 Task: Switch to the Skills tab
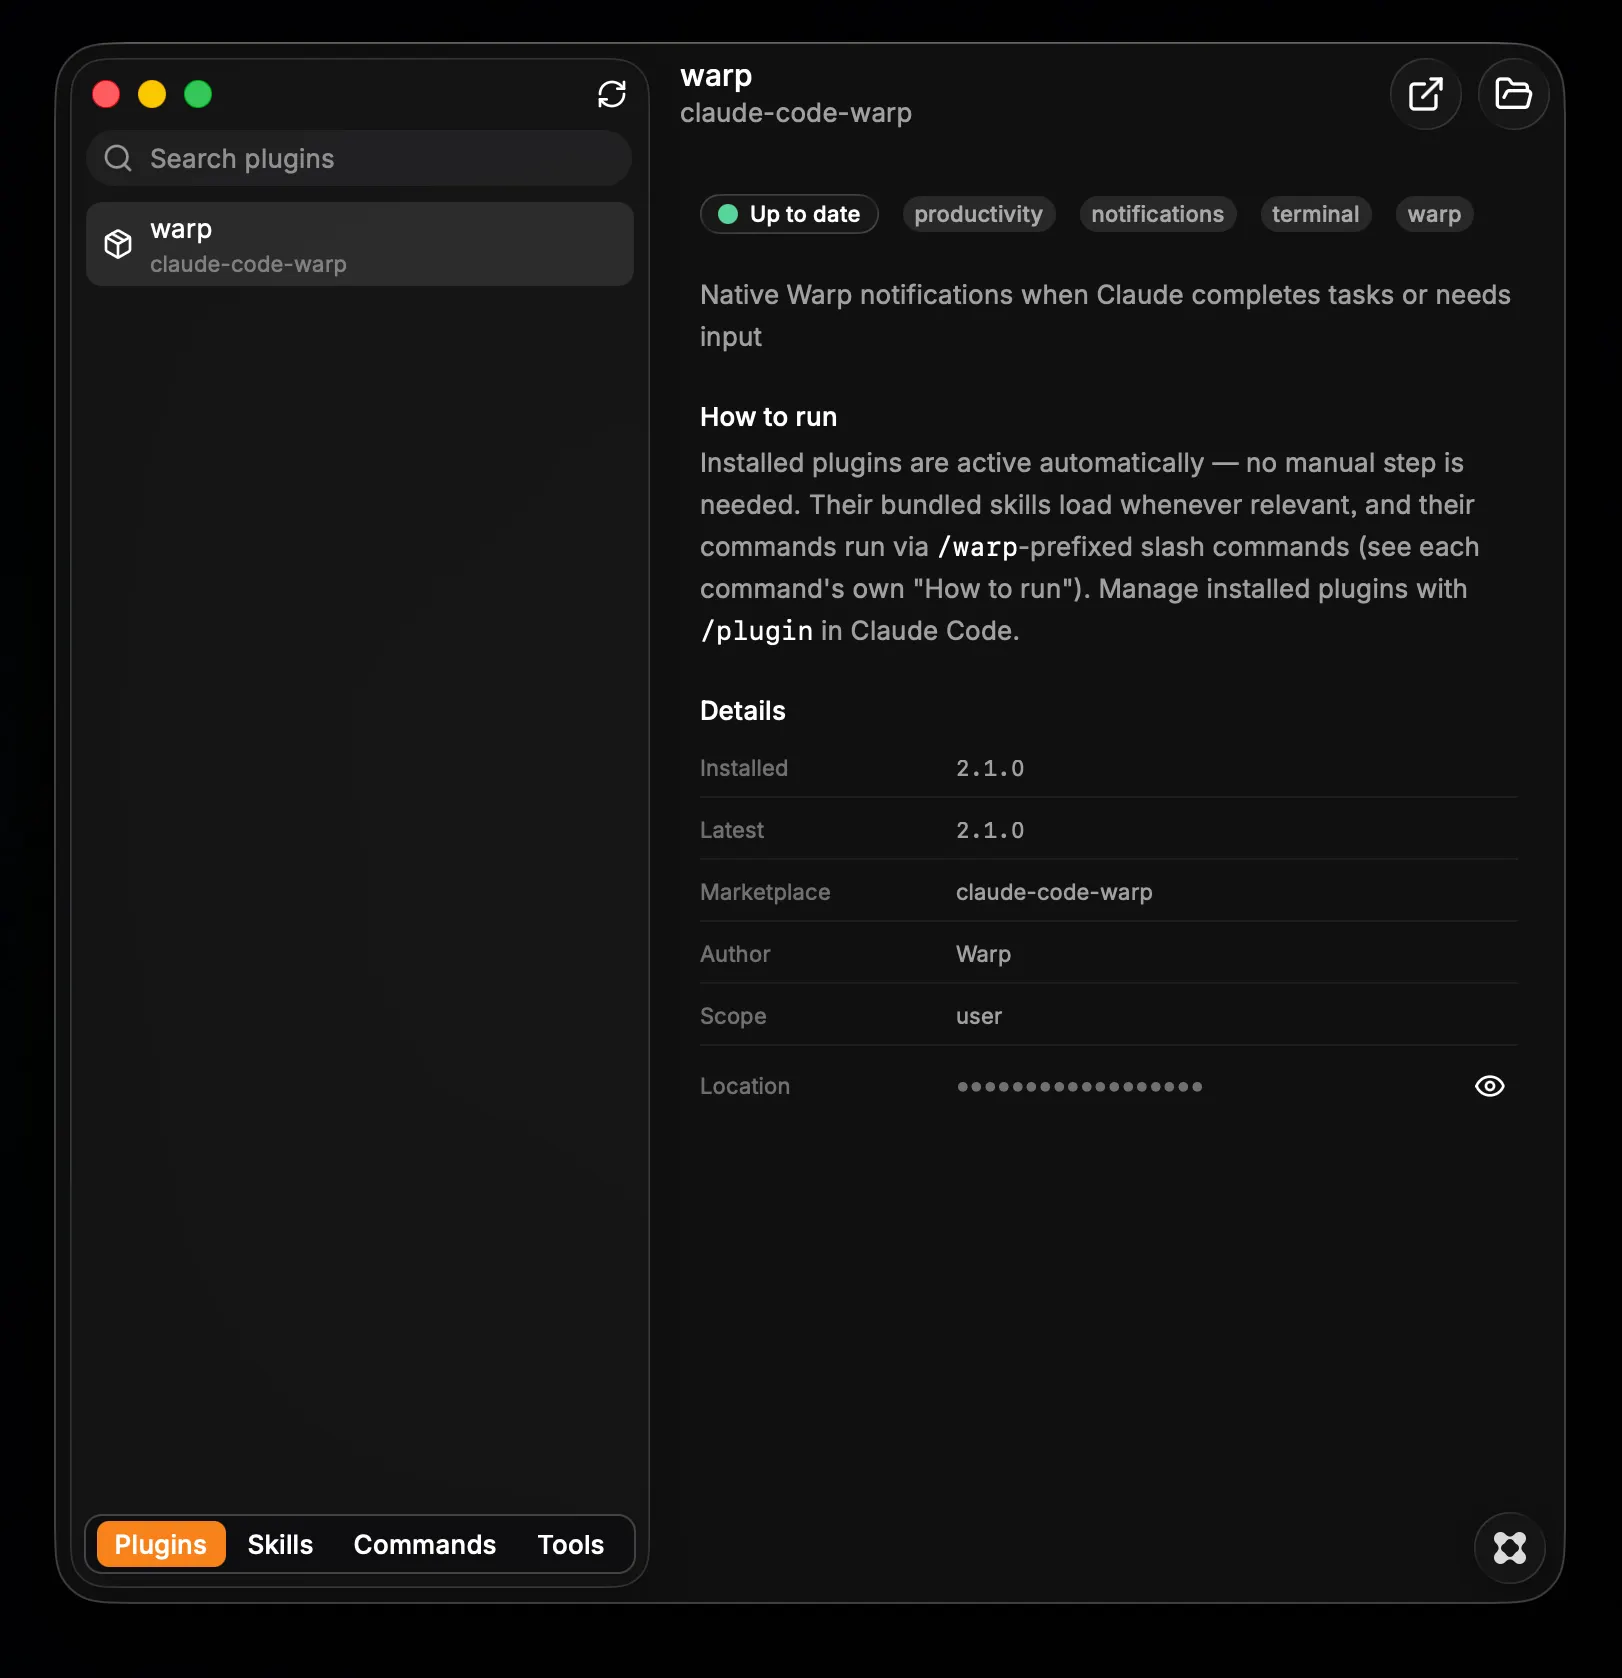click(280, 1544)
